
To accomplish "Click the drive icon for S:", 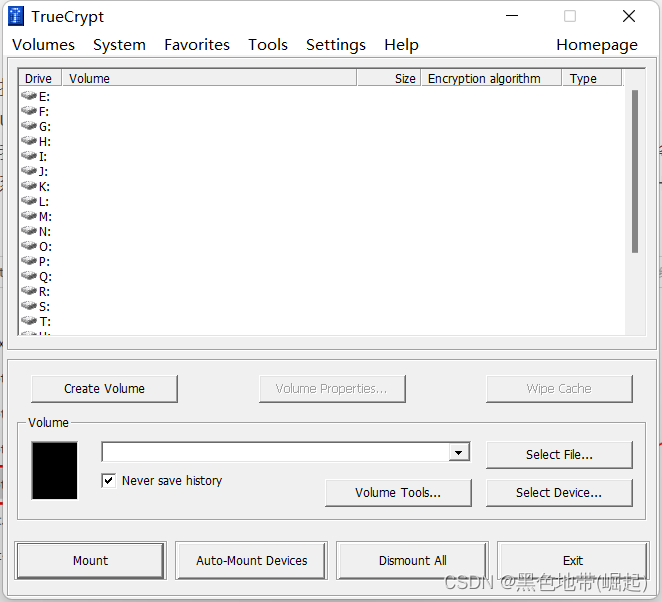I will [x=29, y=306].
